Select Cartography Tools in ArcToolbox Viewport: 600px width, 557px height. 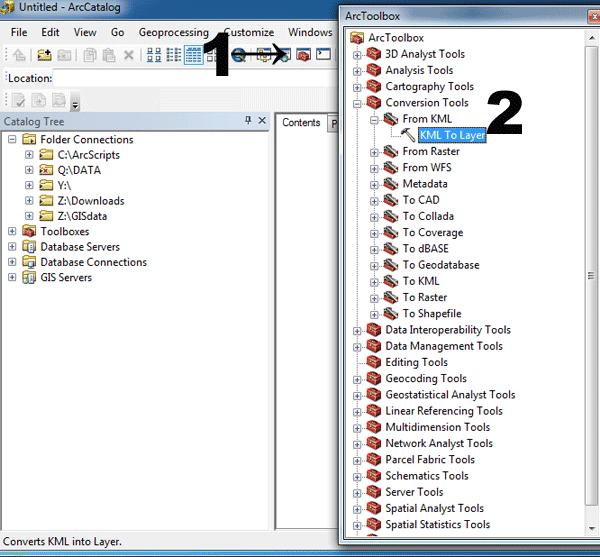pyautogui.click(x=429, y=87)
